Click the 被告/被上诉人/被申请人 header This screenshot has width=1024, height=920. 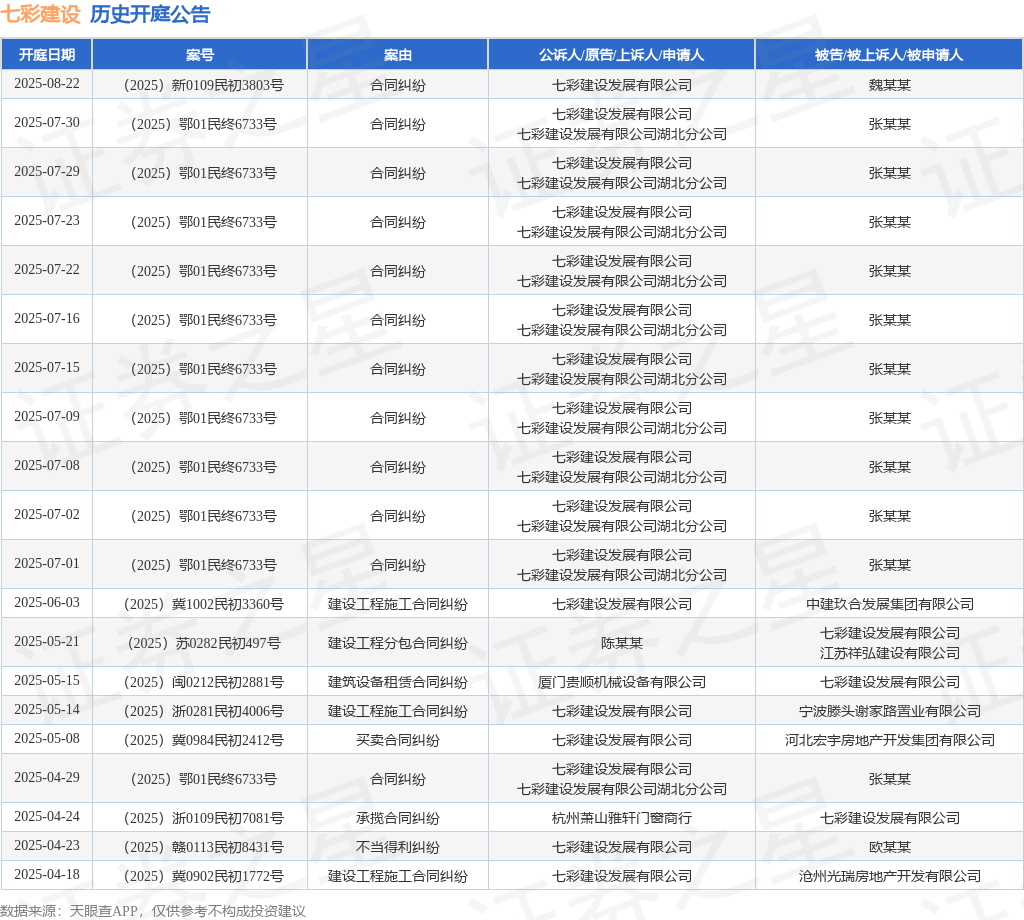(889, 55)
